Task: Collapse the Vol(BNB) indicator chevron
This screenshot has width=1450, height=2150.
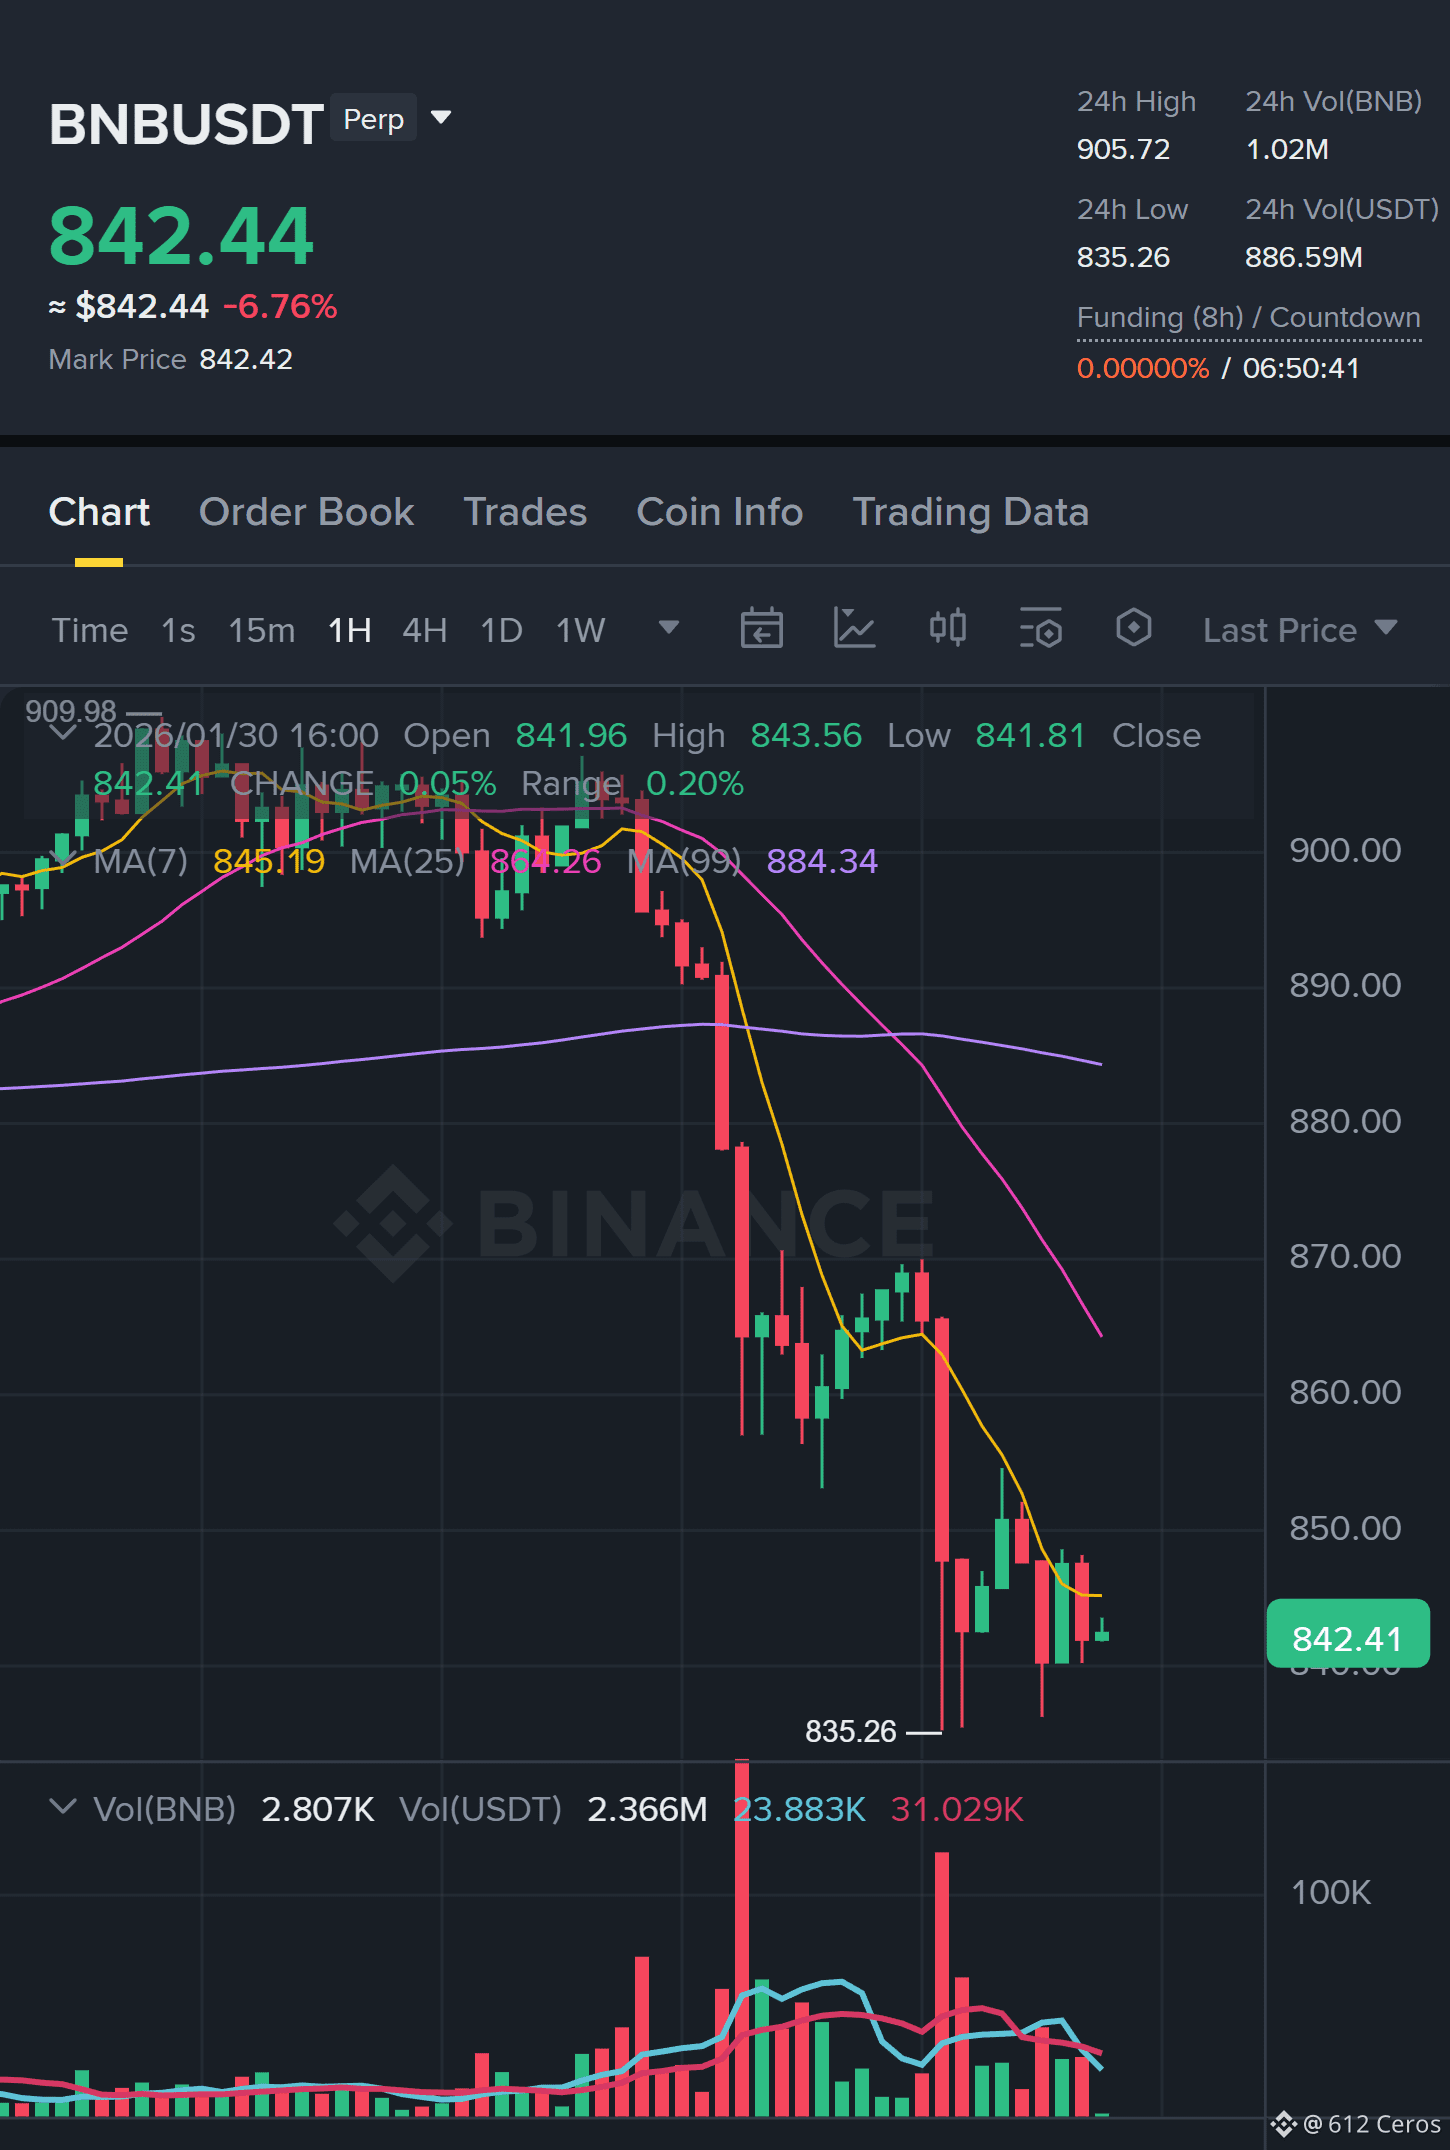Action: (63, 1807)
